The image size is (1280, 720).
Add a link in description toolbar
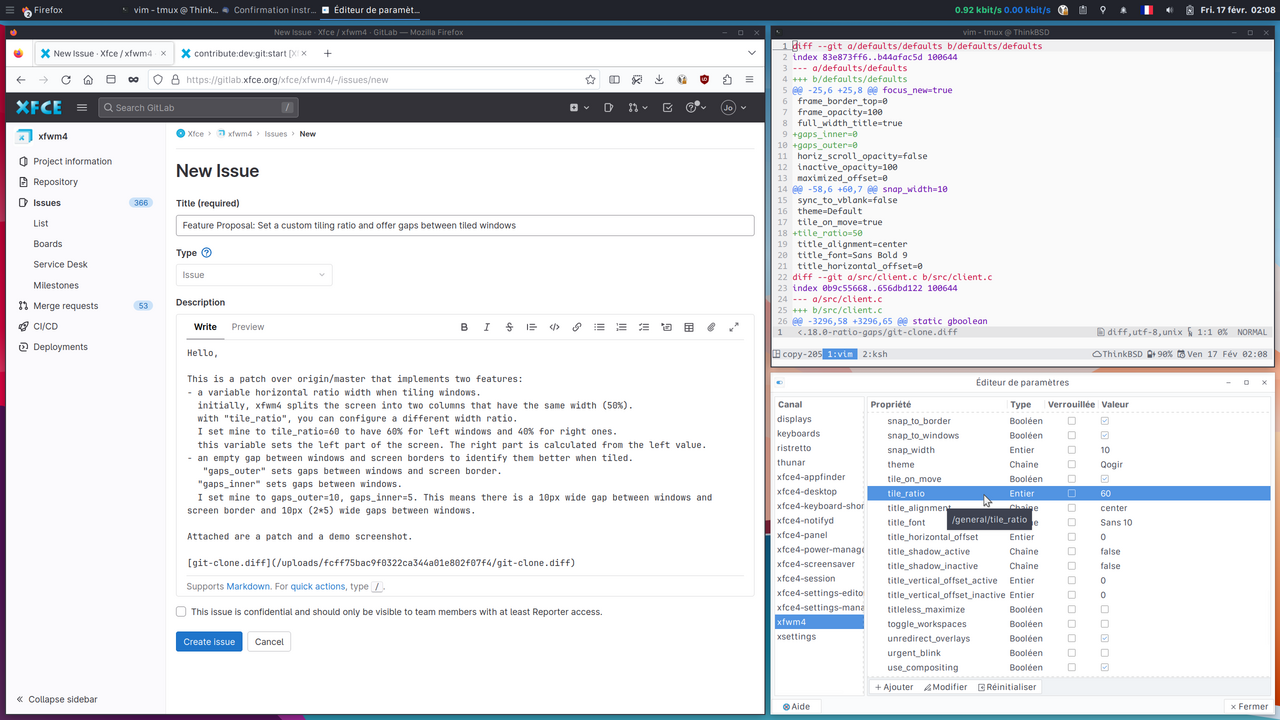[577, 327]
